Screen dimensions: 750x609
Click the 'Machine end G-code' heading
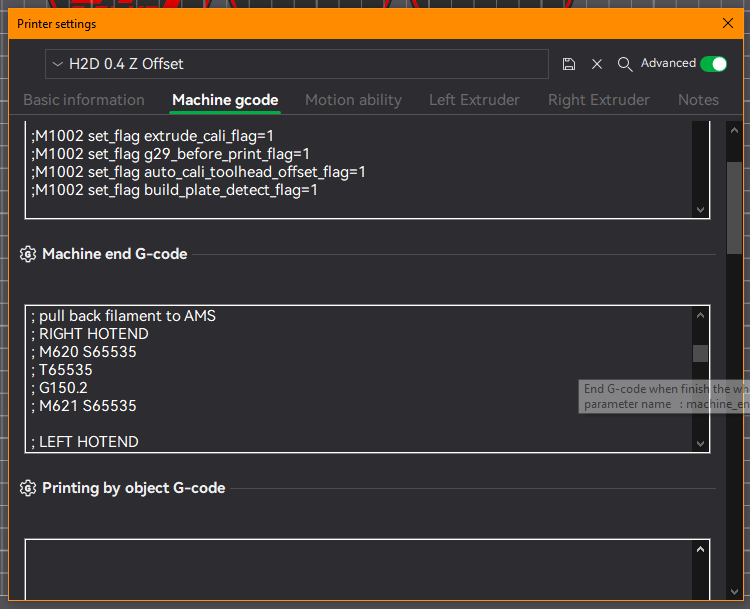114,254
